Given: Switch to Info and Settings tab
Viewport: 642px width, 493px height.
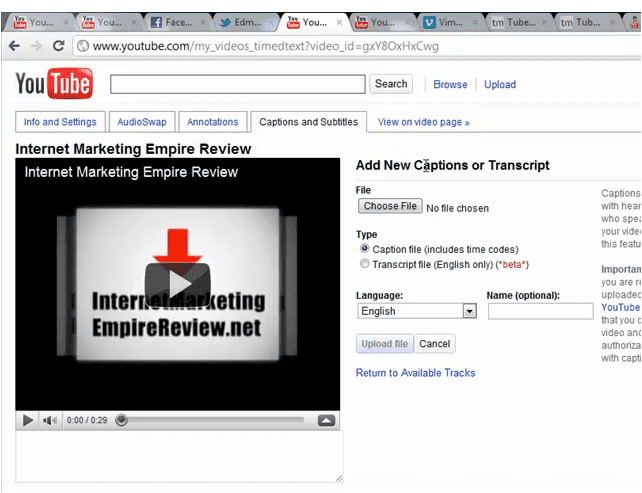Looking at the screenshot, I should tap(60, 122).
